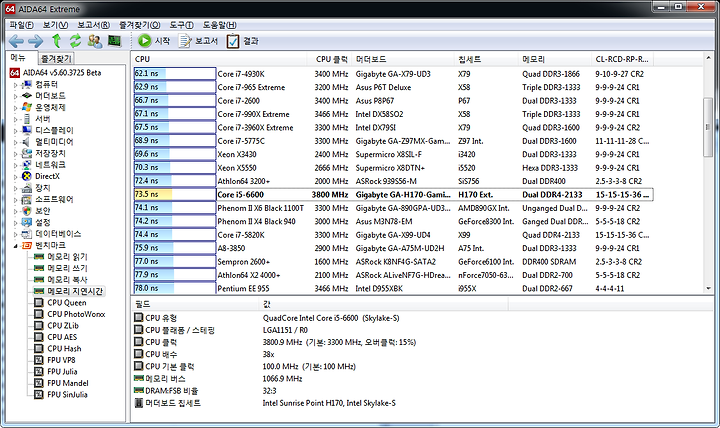
Task: Open the 도움말(H) menu
Action: pyautogui.click(x=219, y=25)
